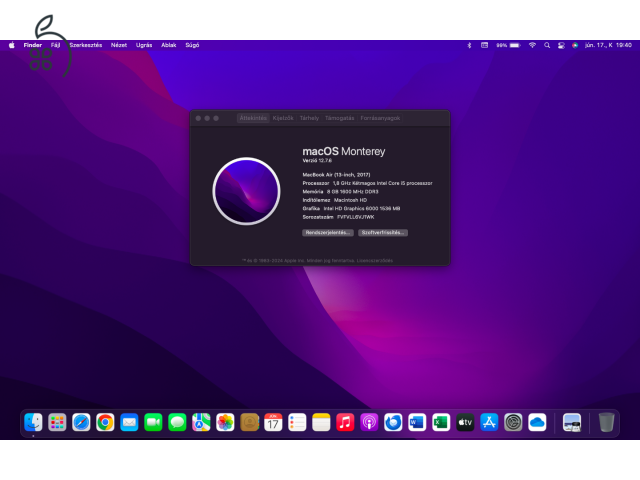This screenshot has width=640, height=480.
Task: Switch to the Támogatás tab
Action: pos(340,118)
